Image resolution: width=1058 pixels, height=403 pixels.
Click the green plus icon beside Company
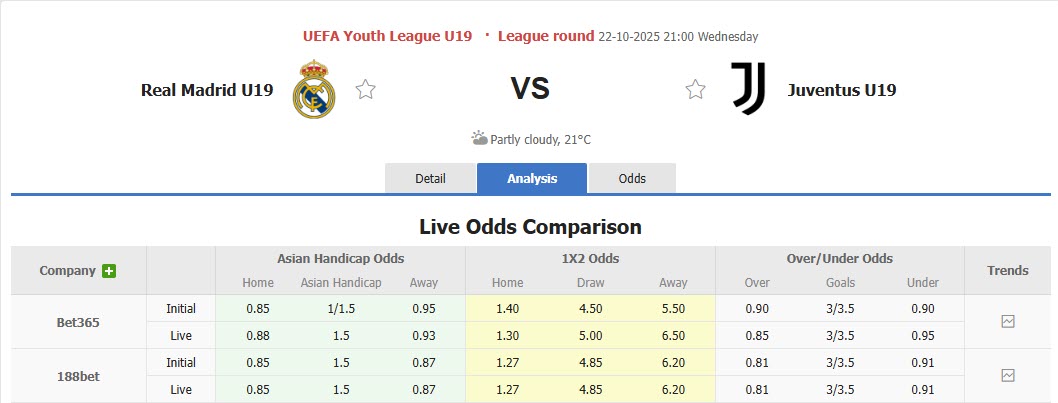(x=109, y=271)
